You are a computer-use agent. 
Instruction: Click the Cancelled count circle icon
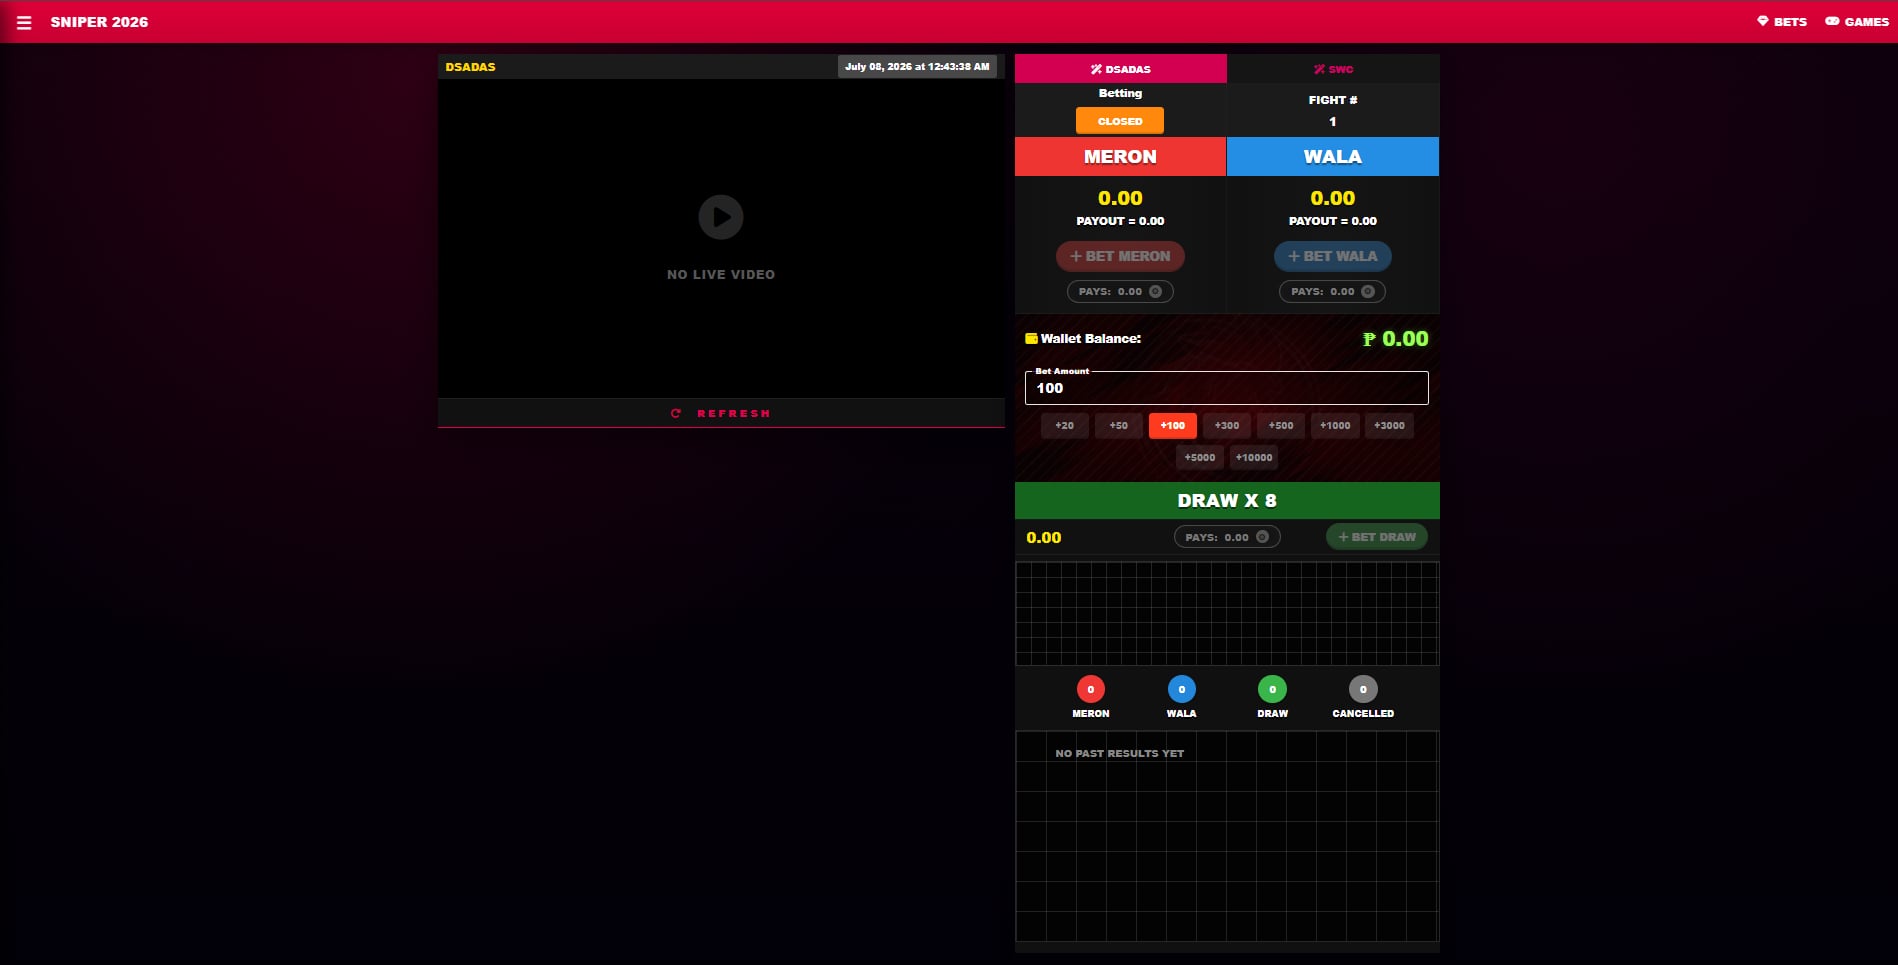coord(1363,689)
